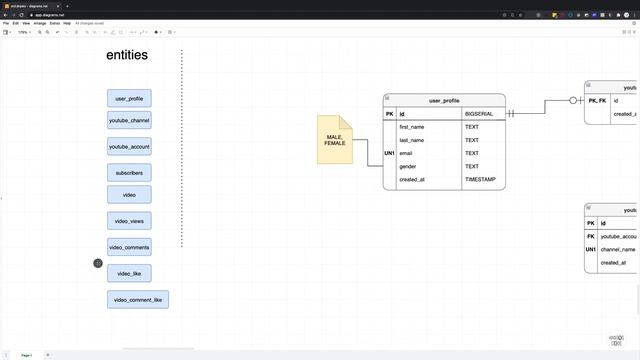Select the subscribers entity box
Screen dimensions: 640x360
tap(129, 173)
